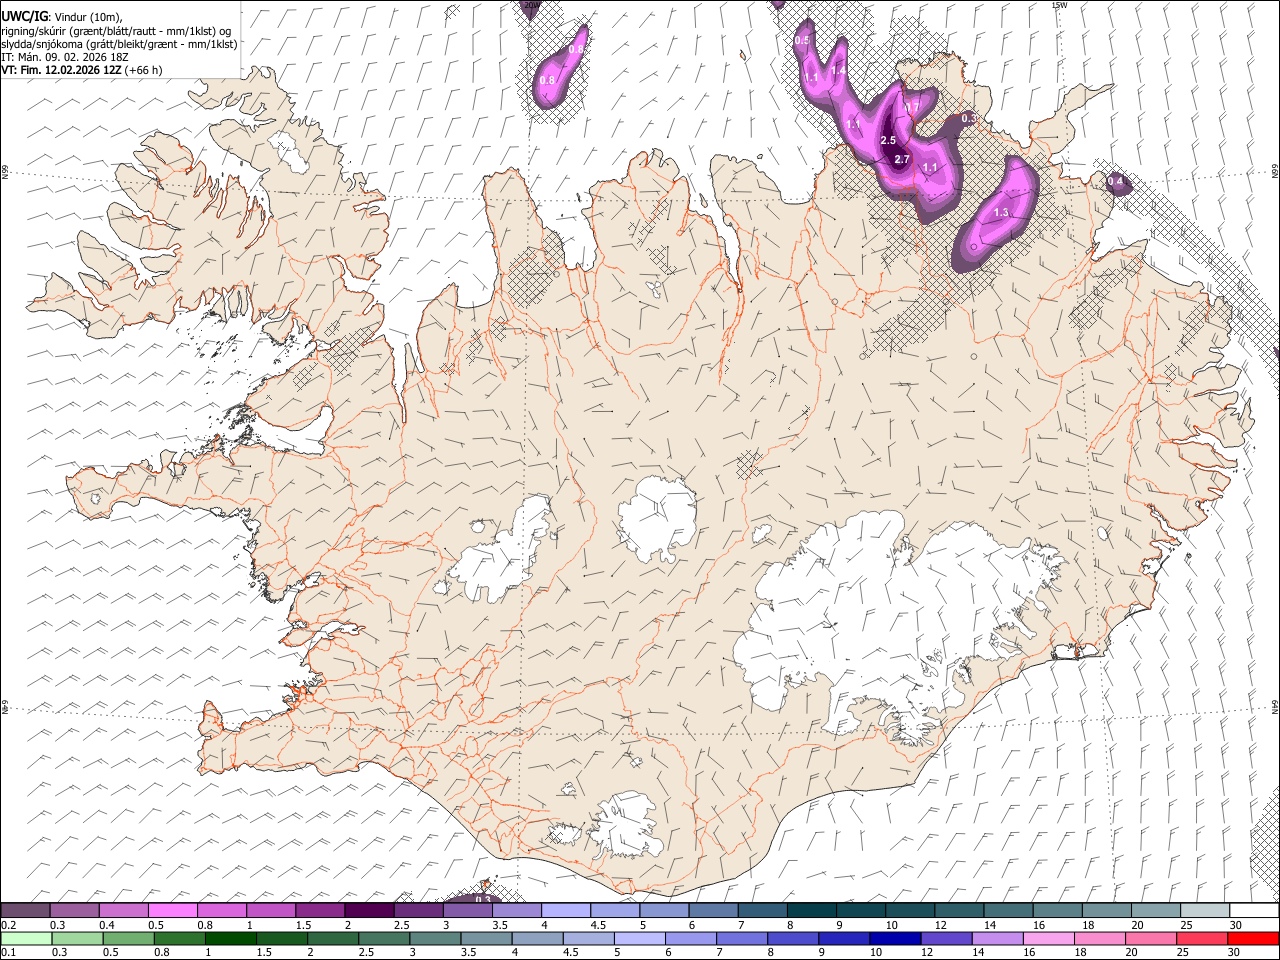Select upper legend swatch between 0.5 and 0.8
1280x960 pixels.
point(173,910)
